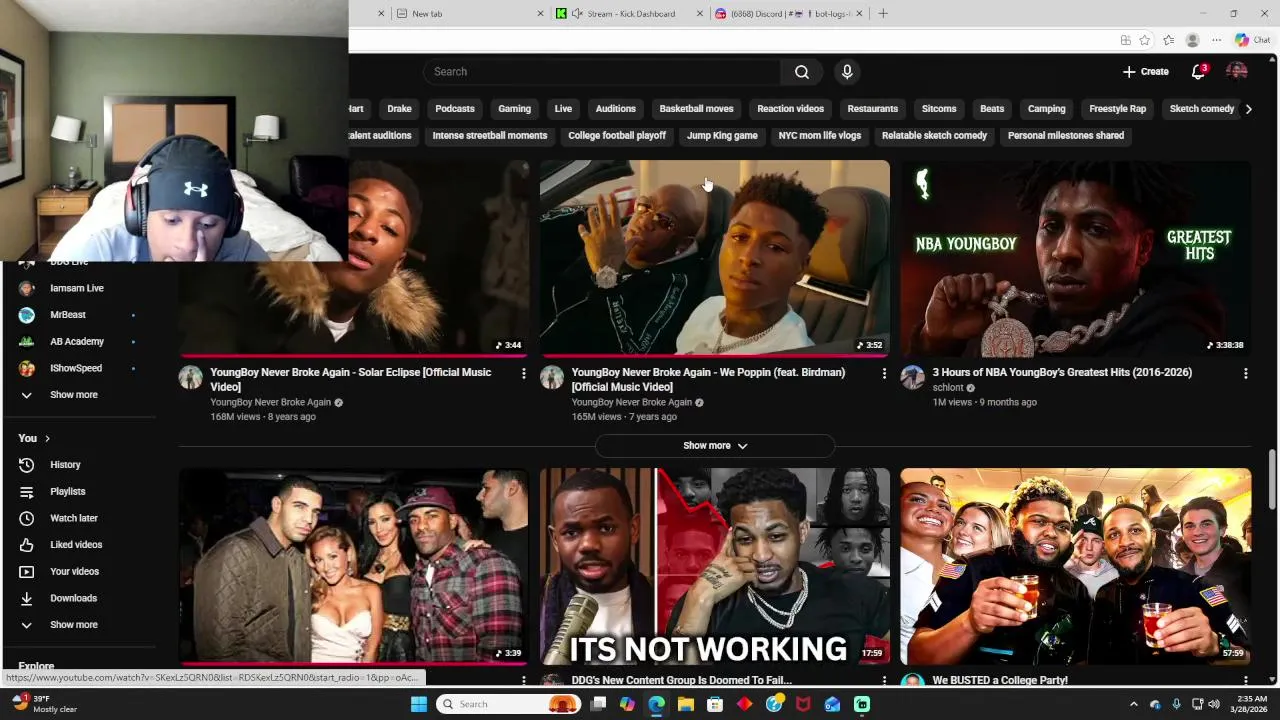Select the College football playoff chip
Viewport: 1280px width, 720px height.
(x=617, y=136)
